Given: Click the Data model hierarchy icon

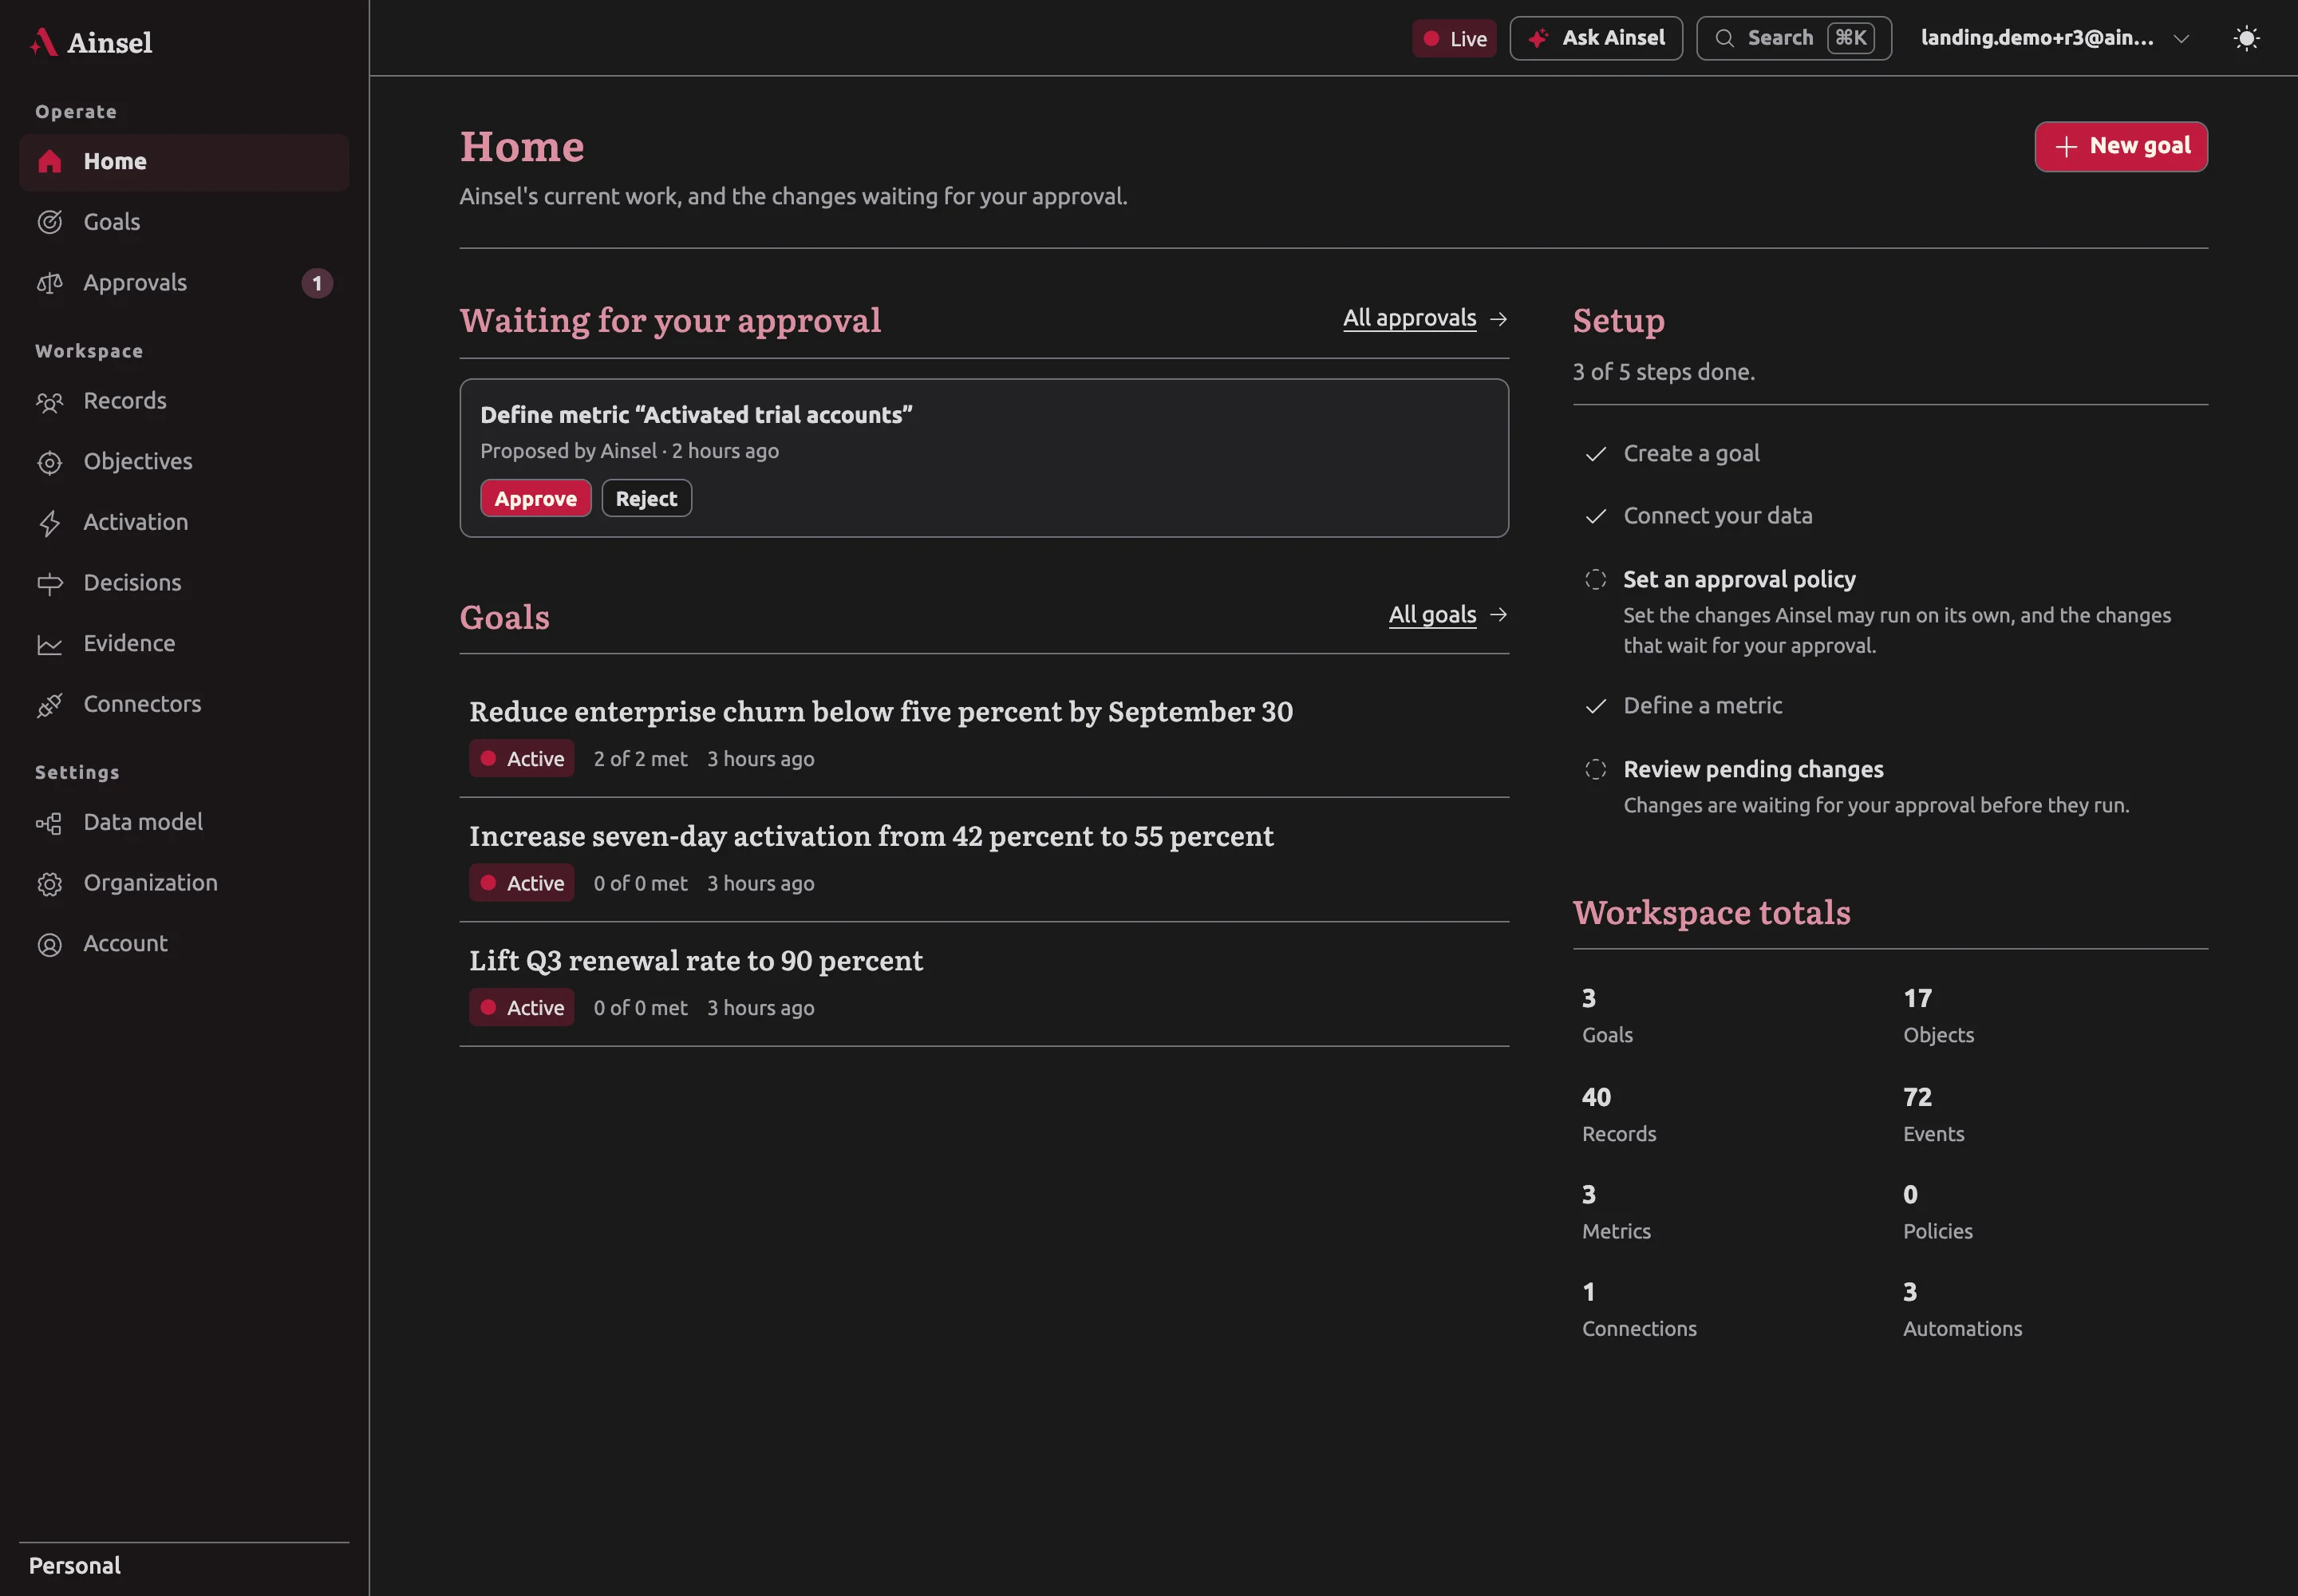Looking at the screenshot, I should pos(49,823).
